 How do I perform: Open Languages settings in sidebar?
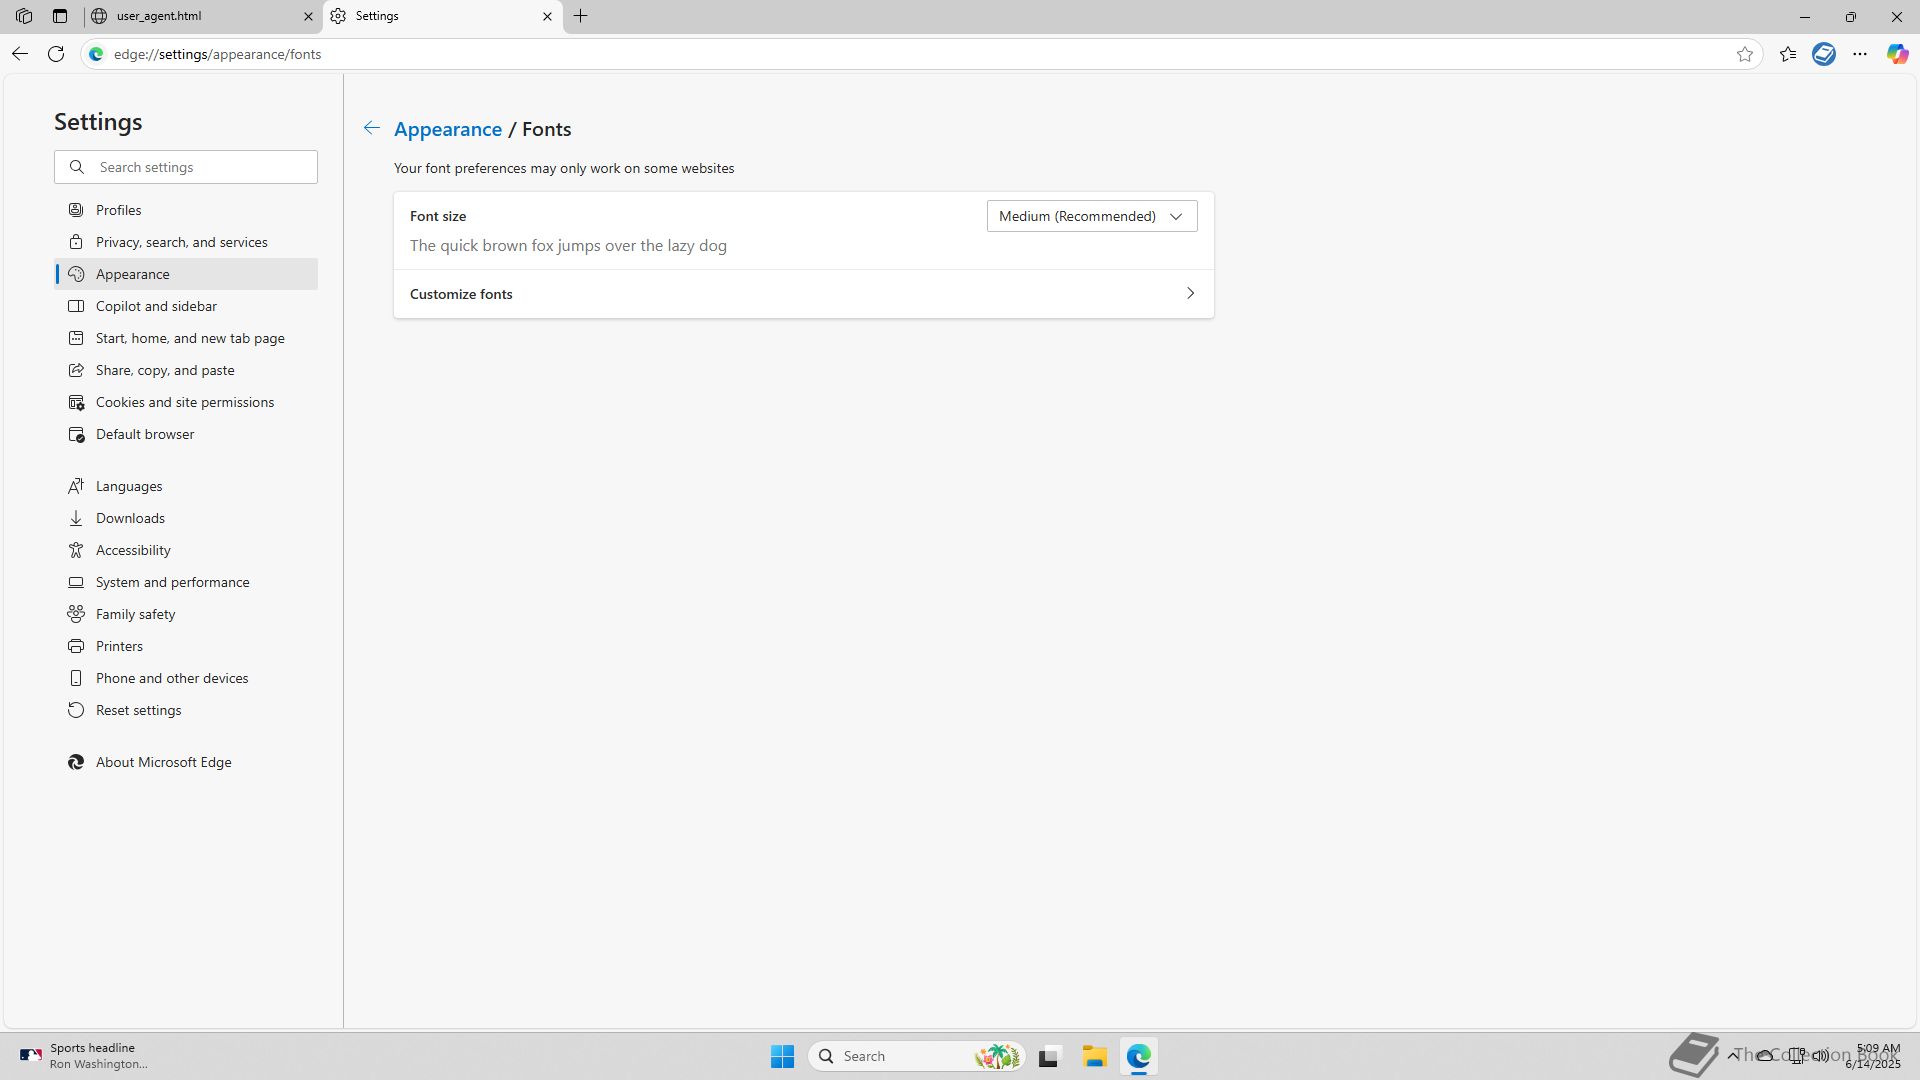129,486
